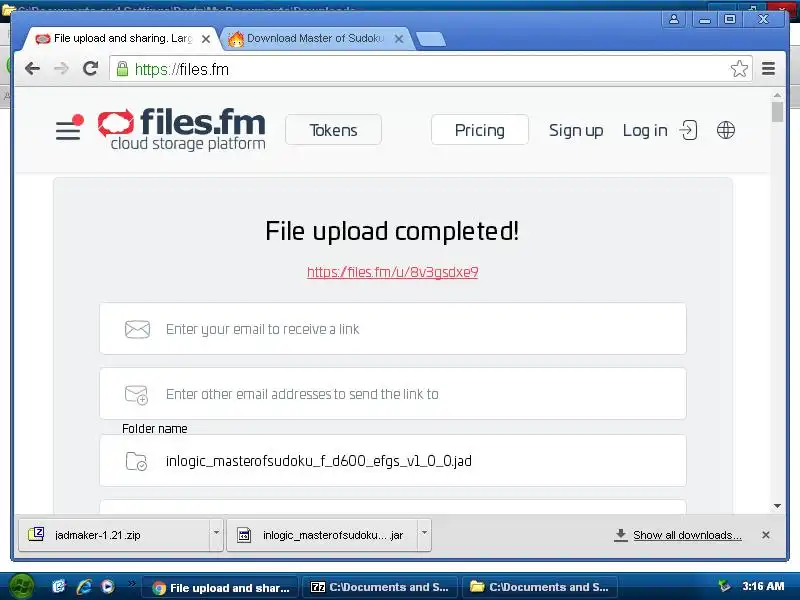Viewport: 800px width, 600px height.
Task: Open the jadmaker-1.21.zip download
Action: [x=114, y=535]
